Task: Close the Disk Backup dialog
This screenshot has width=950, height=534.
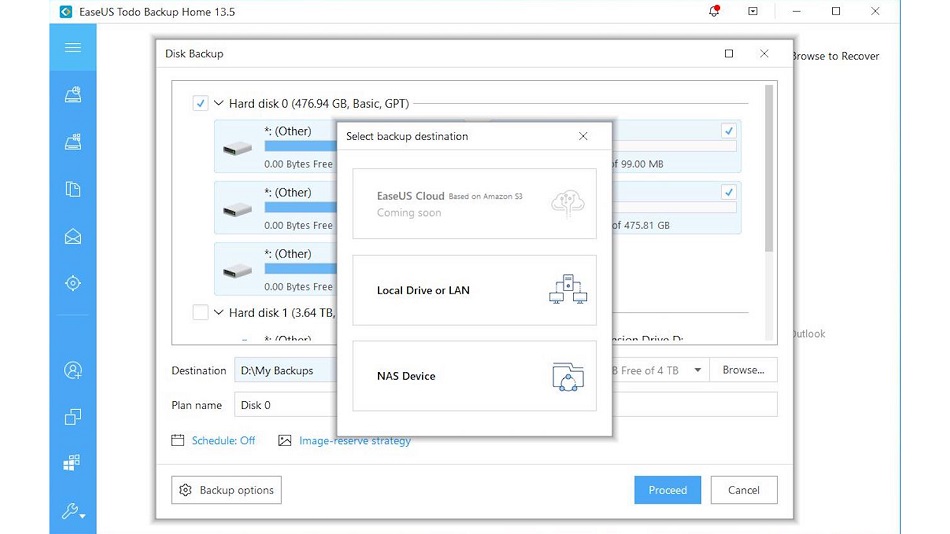Action: [764, 53]
